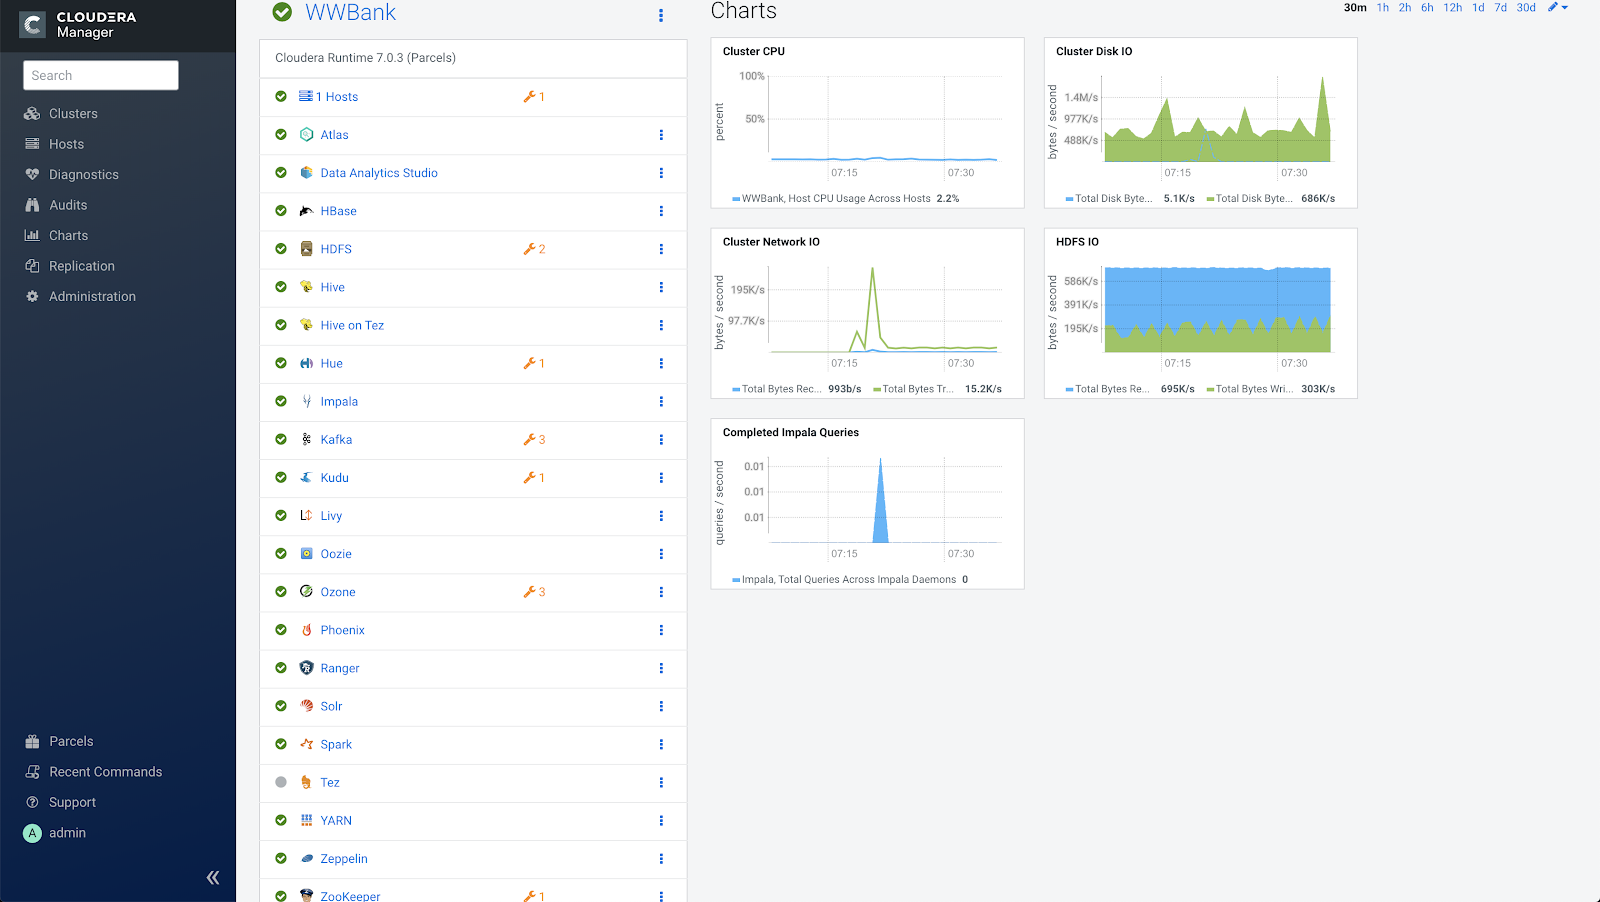Click the HDFS IO legend color swatch
Viewport: 1600px width, 902px height.
[x=1068, y=389]
